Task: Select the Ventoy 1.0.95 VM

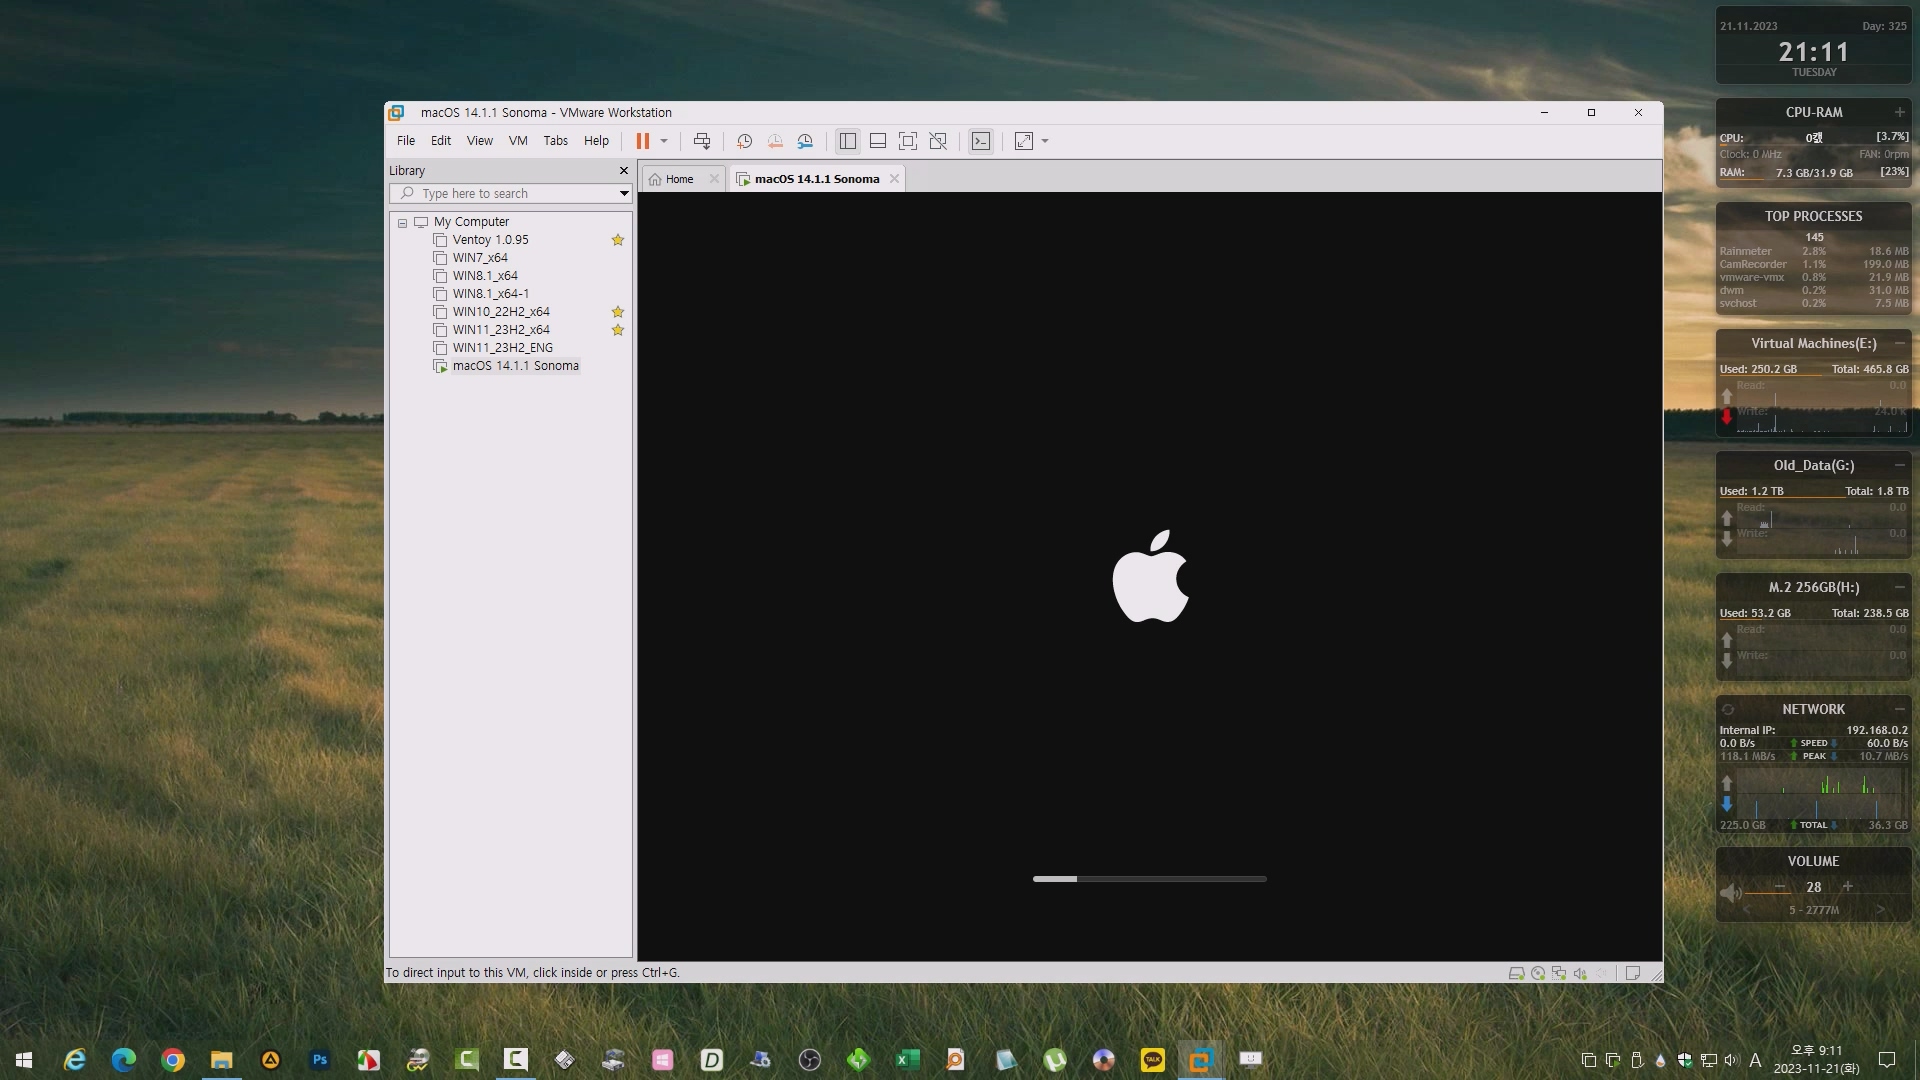Action: [x=490, y=240]
